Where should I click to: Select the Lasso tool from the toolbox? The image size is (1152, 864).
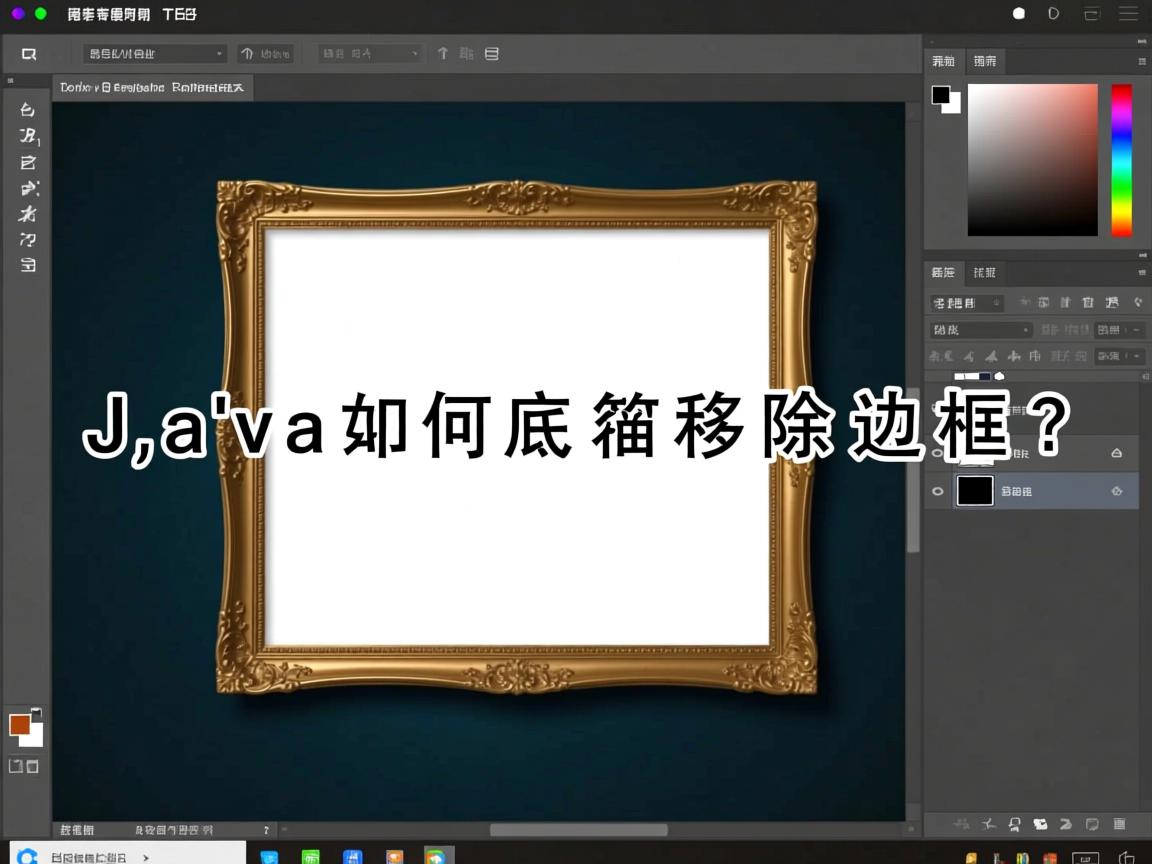point(25,137)
